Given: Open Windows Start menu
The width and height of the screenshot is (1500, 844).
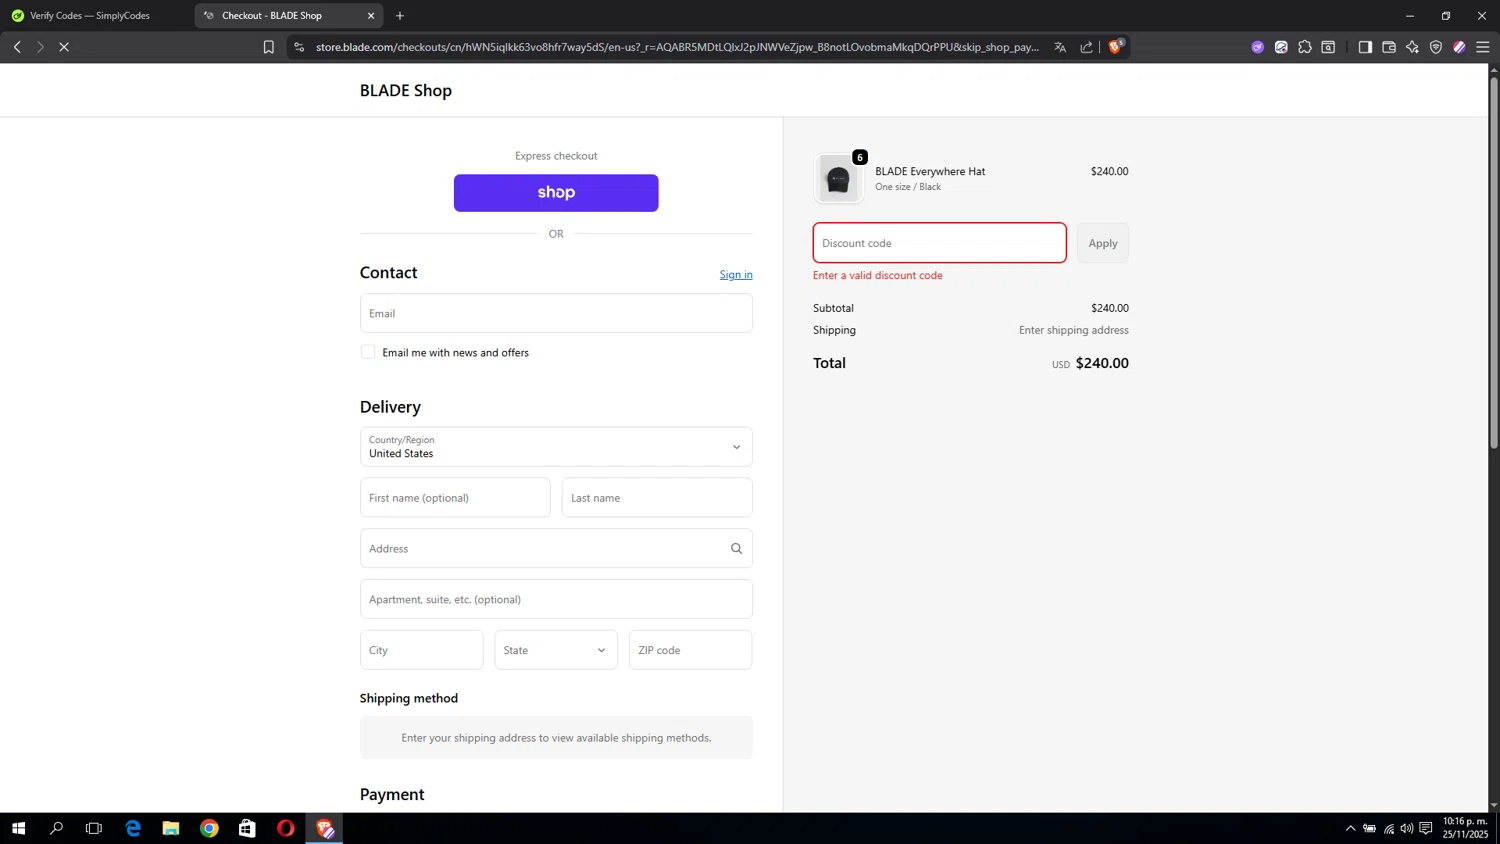Looking at the screenshot, I should (18, 828).
